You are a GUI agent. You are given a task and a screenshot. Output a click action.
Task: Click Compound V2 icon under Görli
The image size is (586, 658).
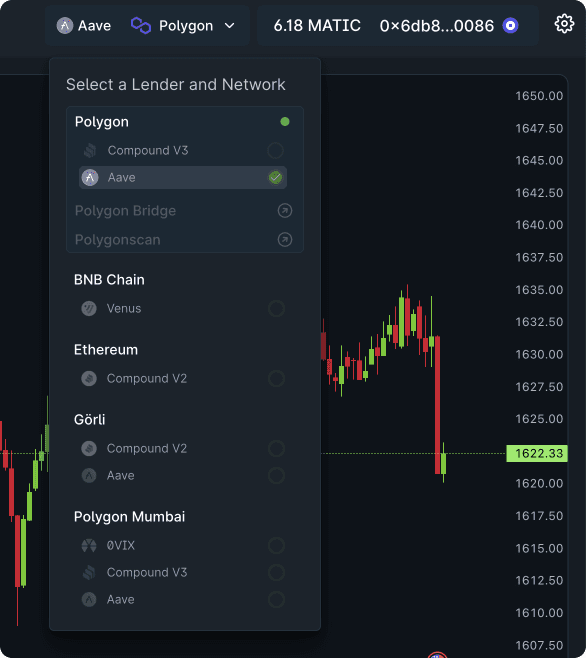pyautogui.click(x=89, y=448)
